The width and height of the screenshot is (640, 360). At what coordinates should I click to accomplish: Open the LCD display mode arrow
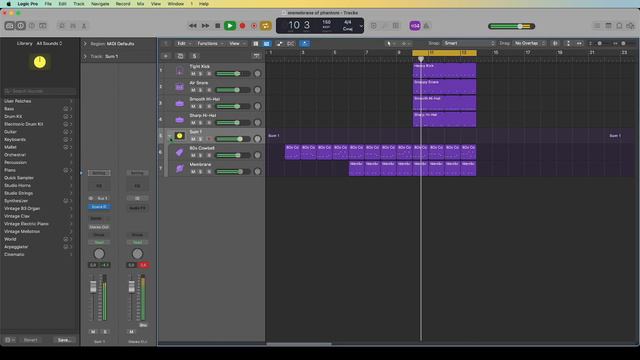pyautogui.click(x=361, y=26)
